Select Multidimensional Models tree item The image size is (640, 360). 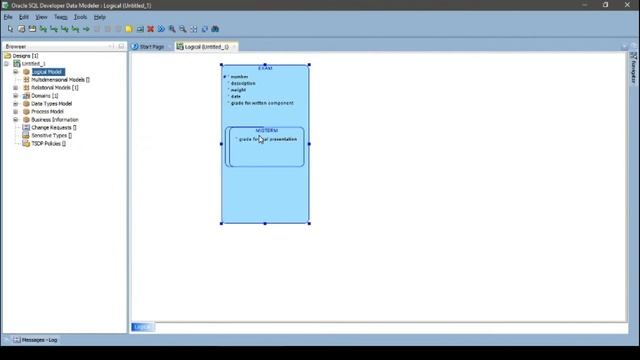tap(60, 80)
